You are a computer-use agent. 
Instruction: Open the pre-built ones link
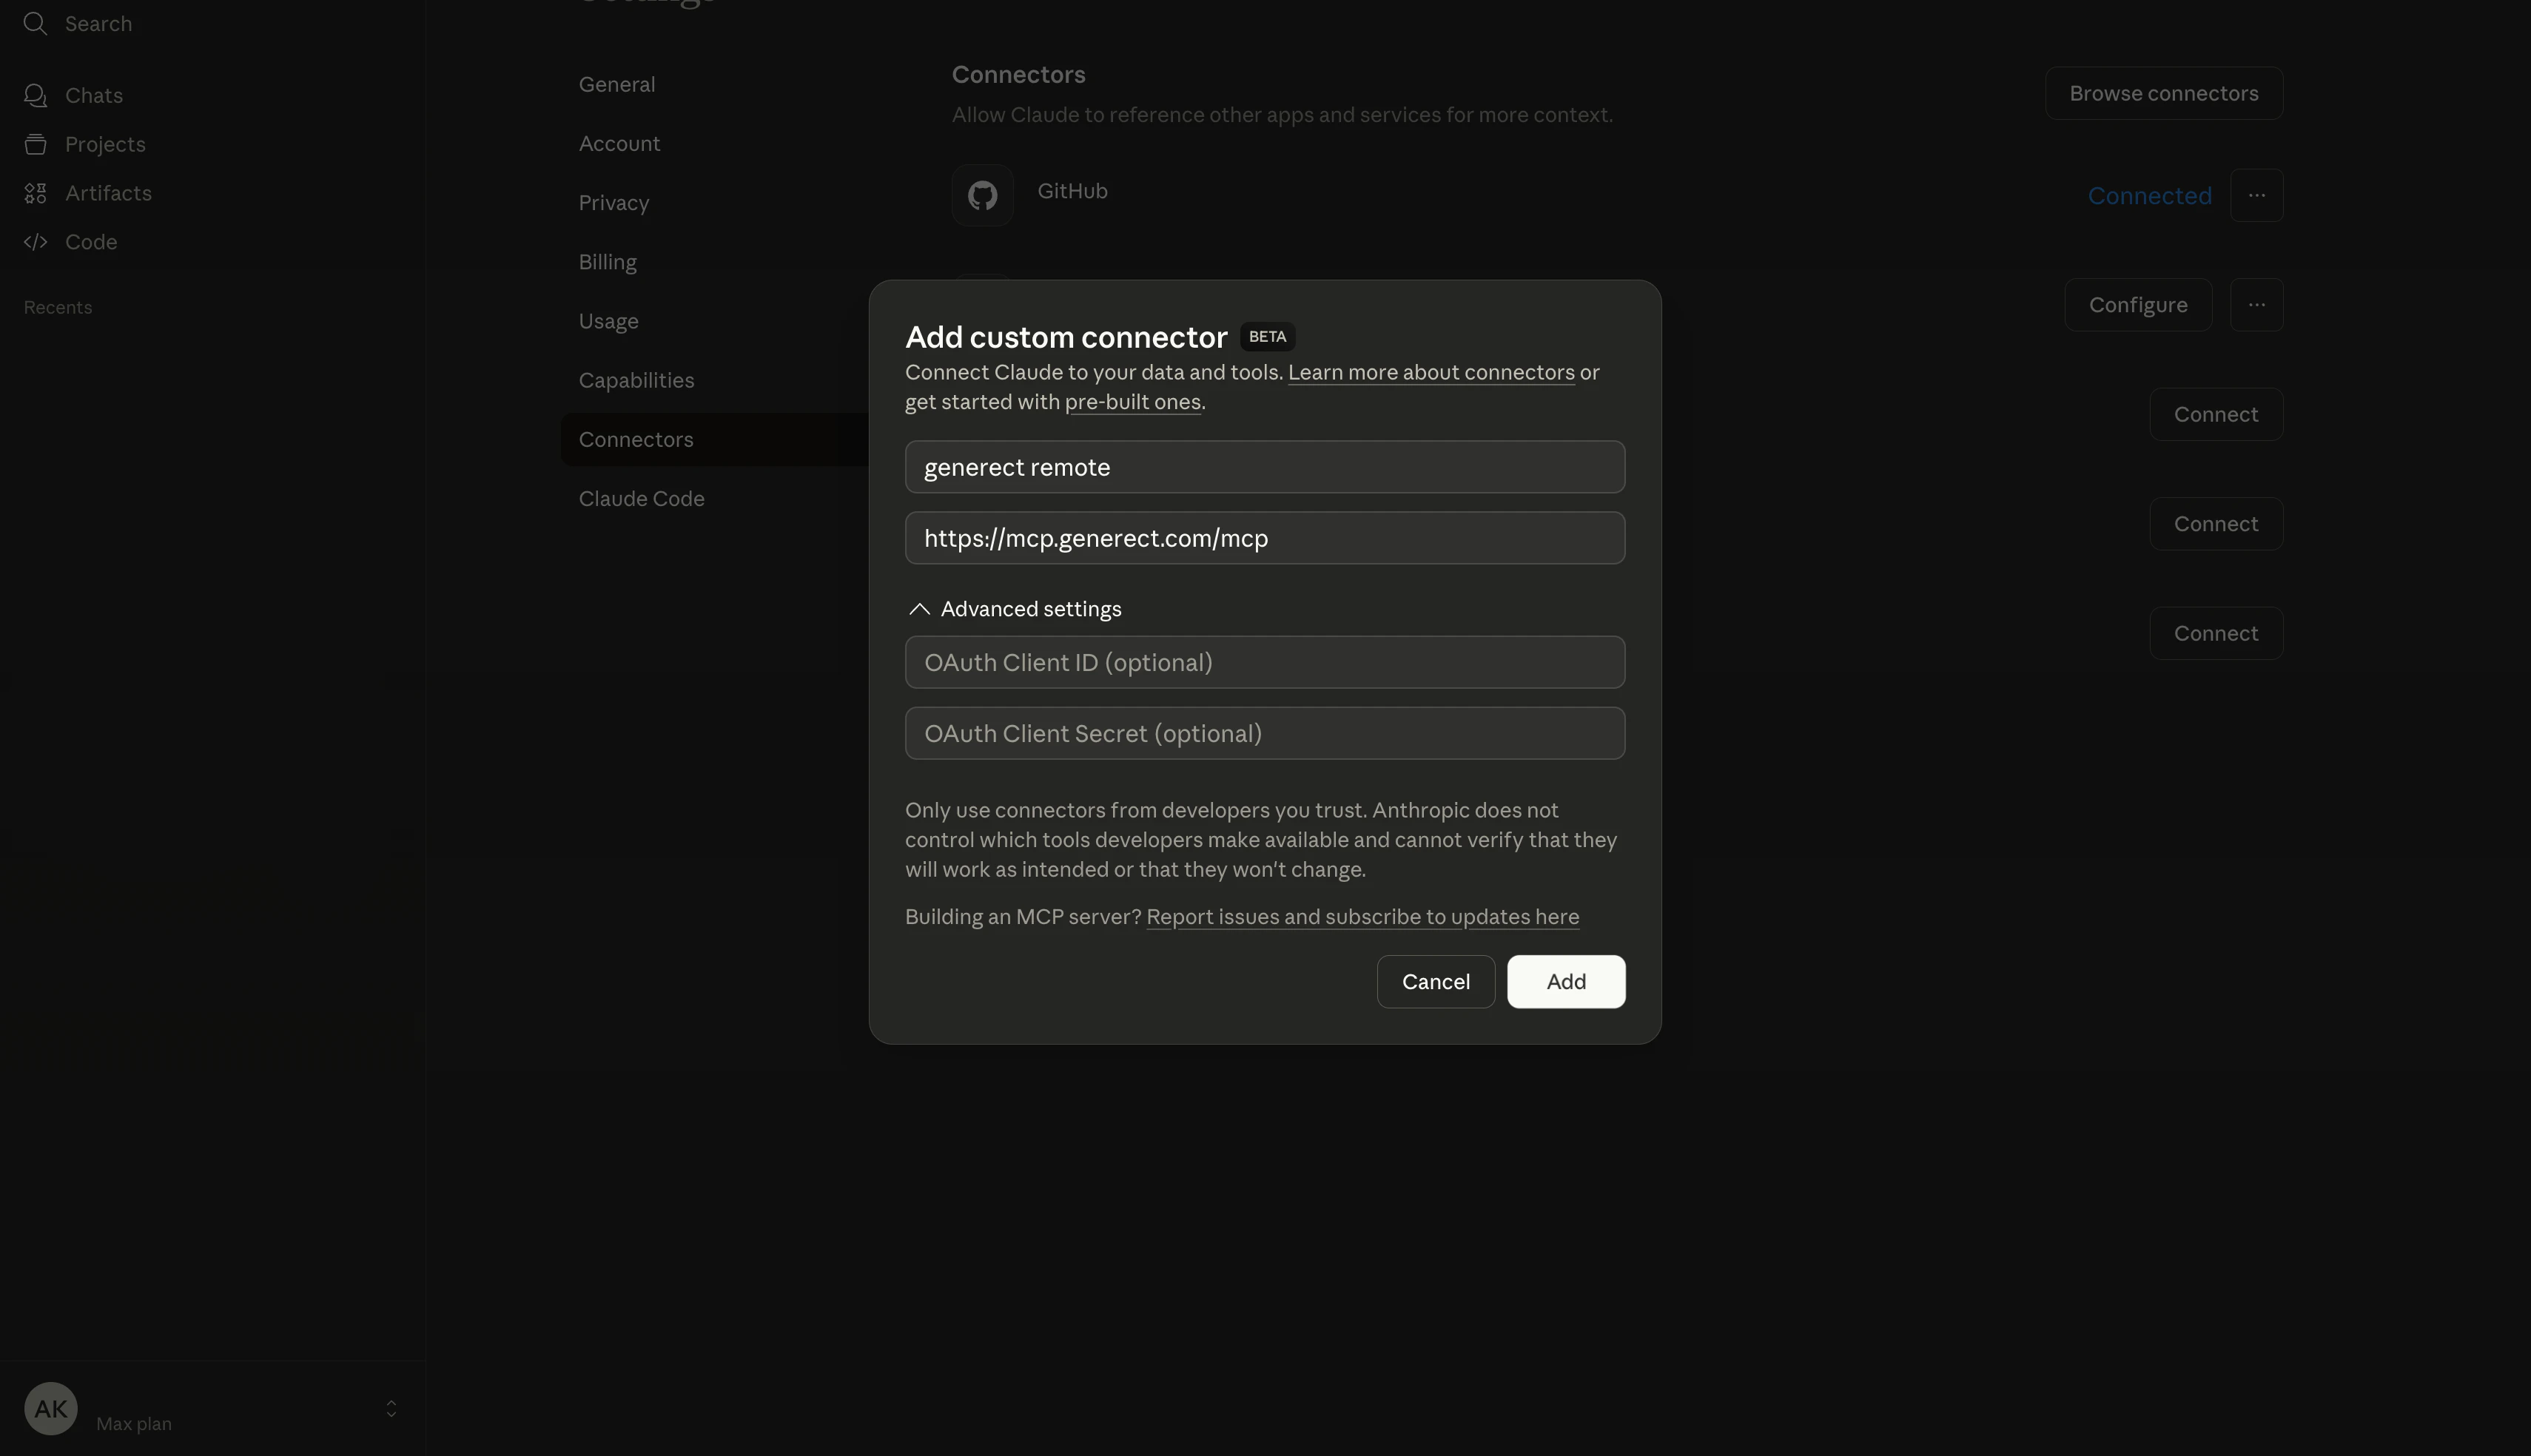click(1132, 402)
